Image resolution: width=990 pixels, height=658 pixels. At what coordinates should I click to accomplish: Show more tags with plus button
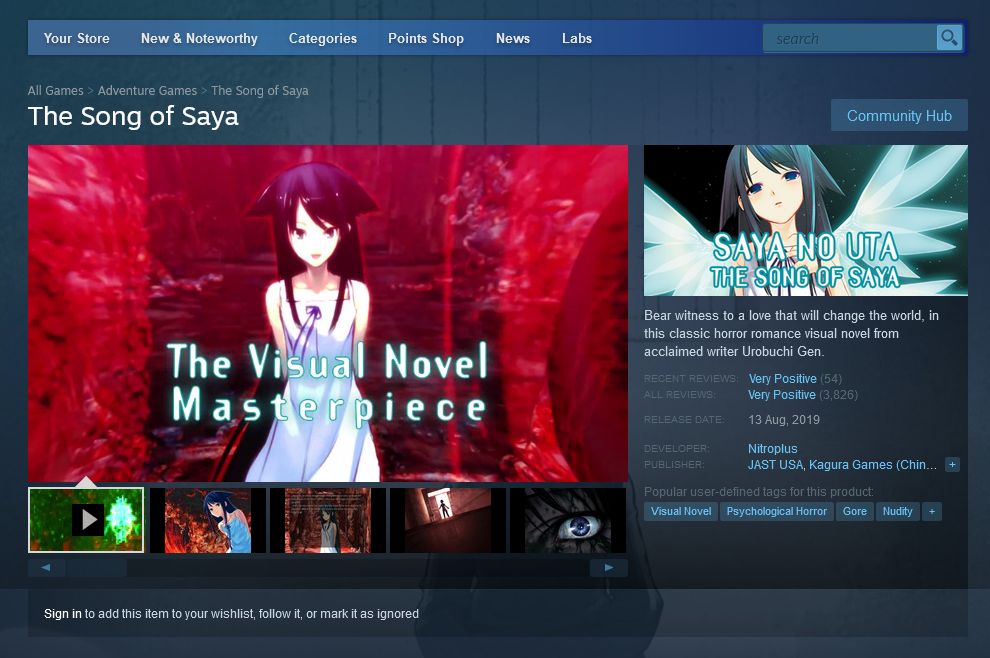coord(932,511)
